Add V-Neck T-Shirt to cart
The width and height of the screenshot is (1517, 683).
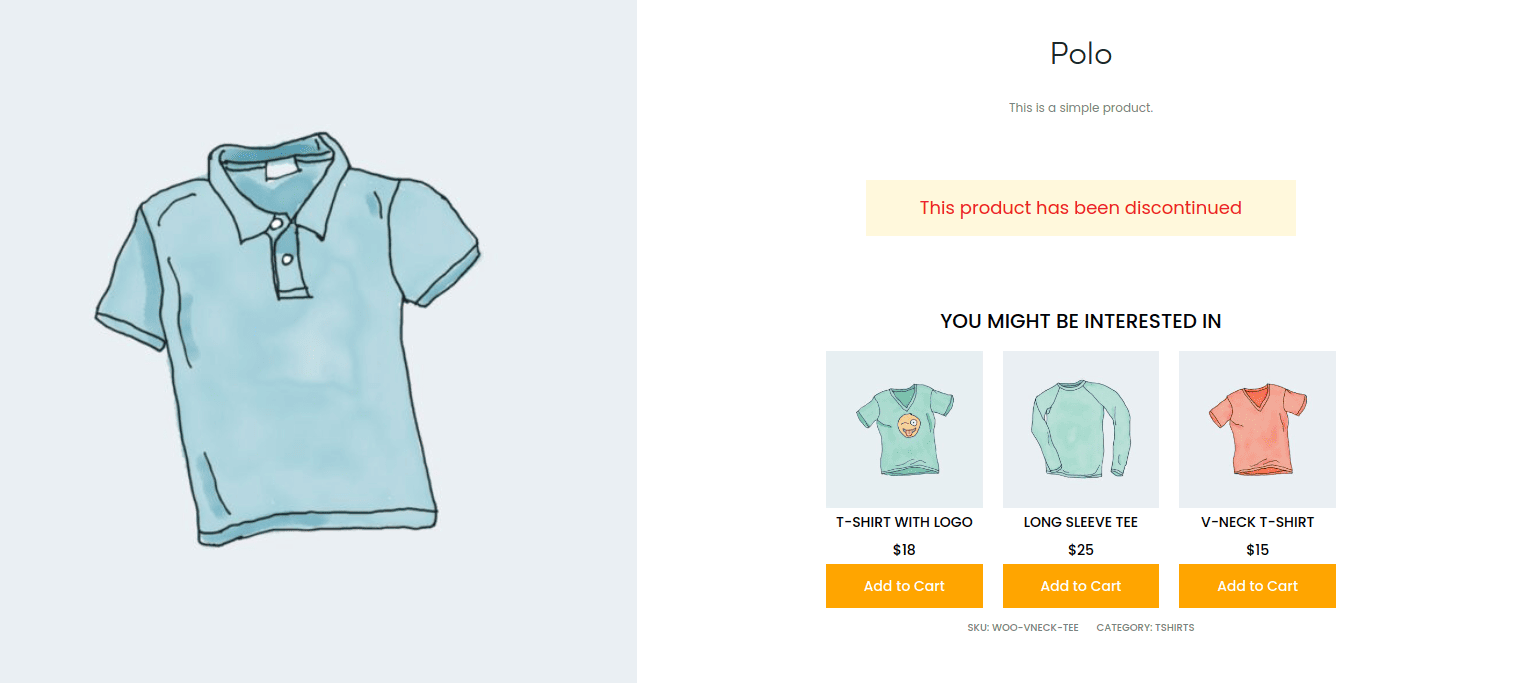point(1257,586)
